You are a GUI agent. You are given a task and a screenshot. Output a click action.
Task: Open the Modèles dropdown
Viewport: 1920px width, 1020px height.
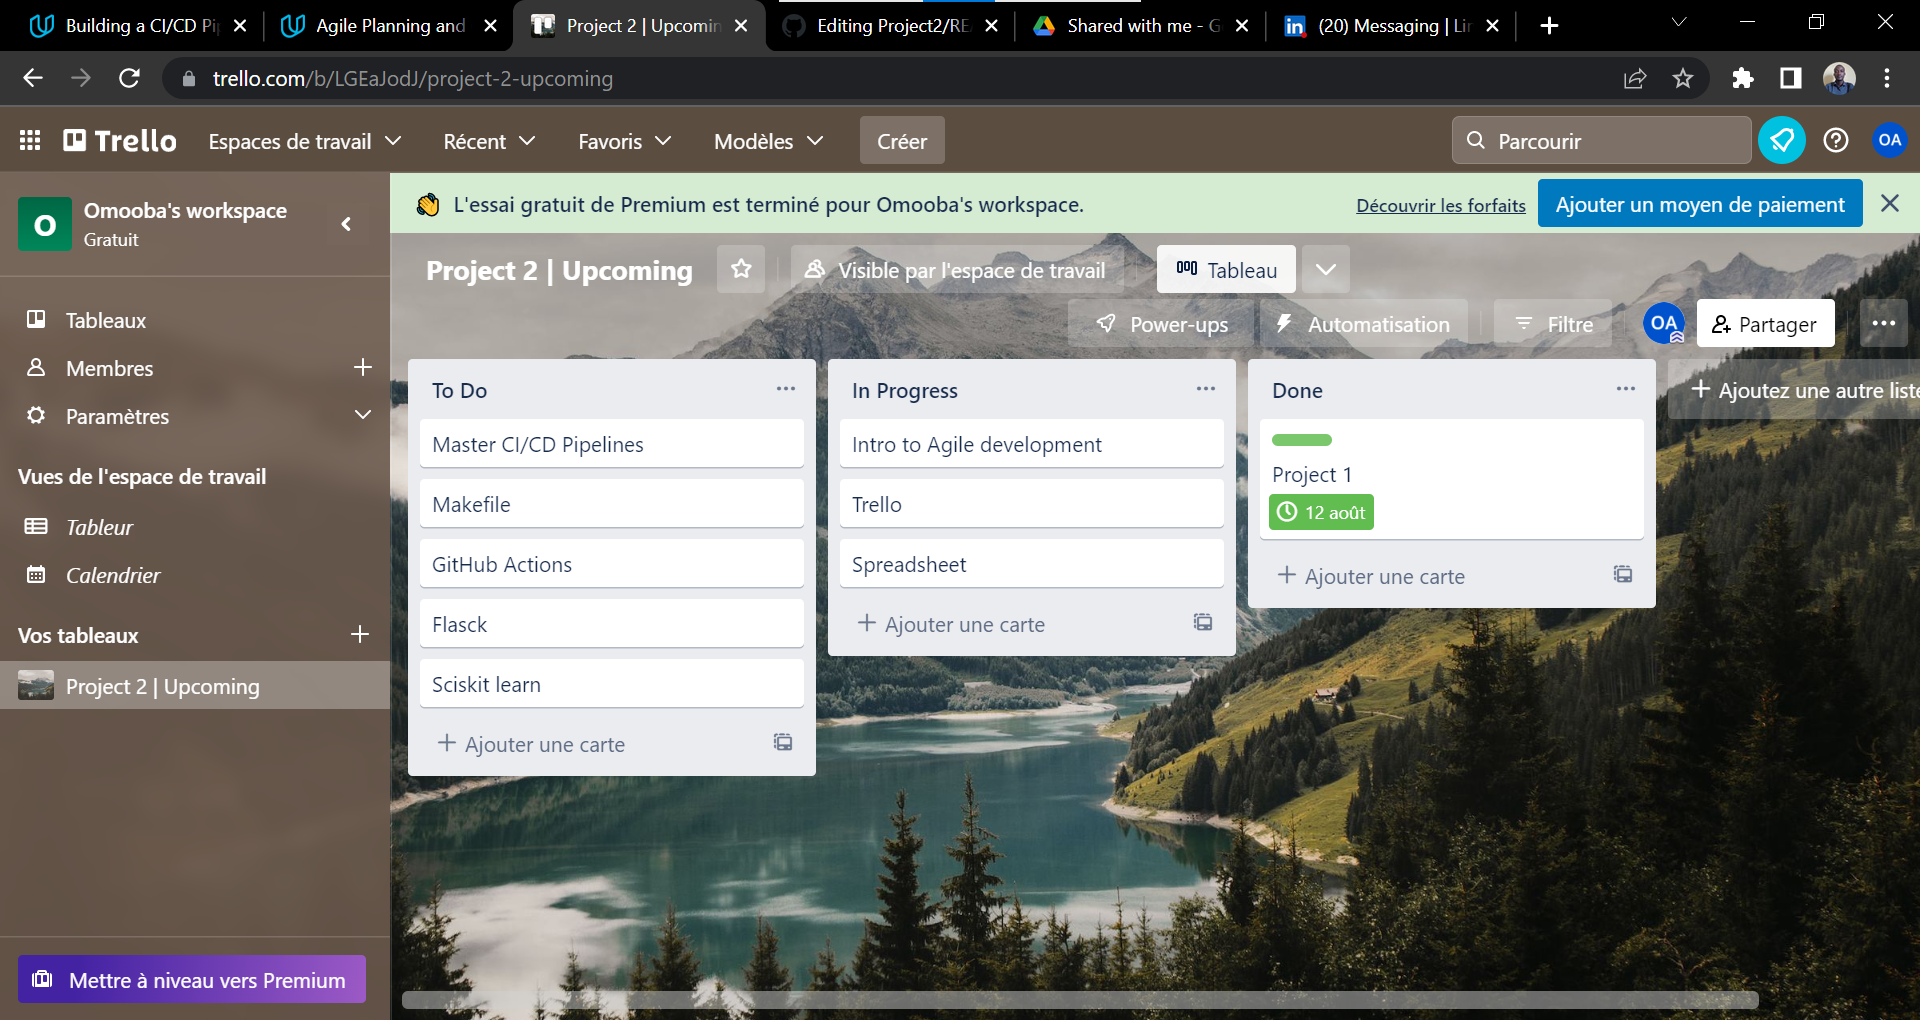pyautogui.click(x=767, y=141)
